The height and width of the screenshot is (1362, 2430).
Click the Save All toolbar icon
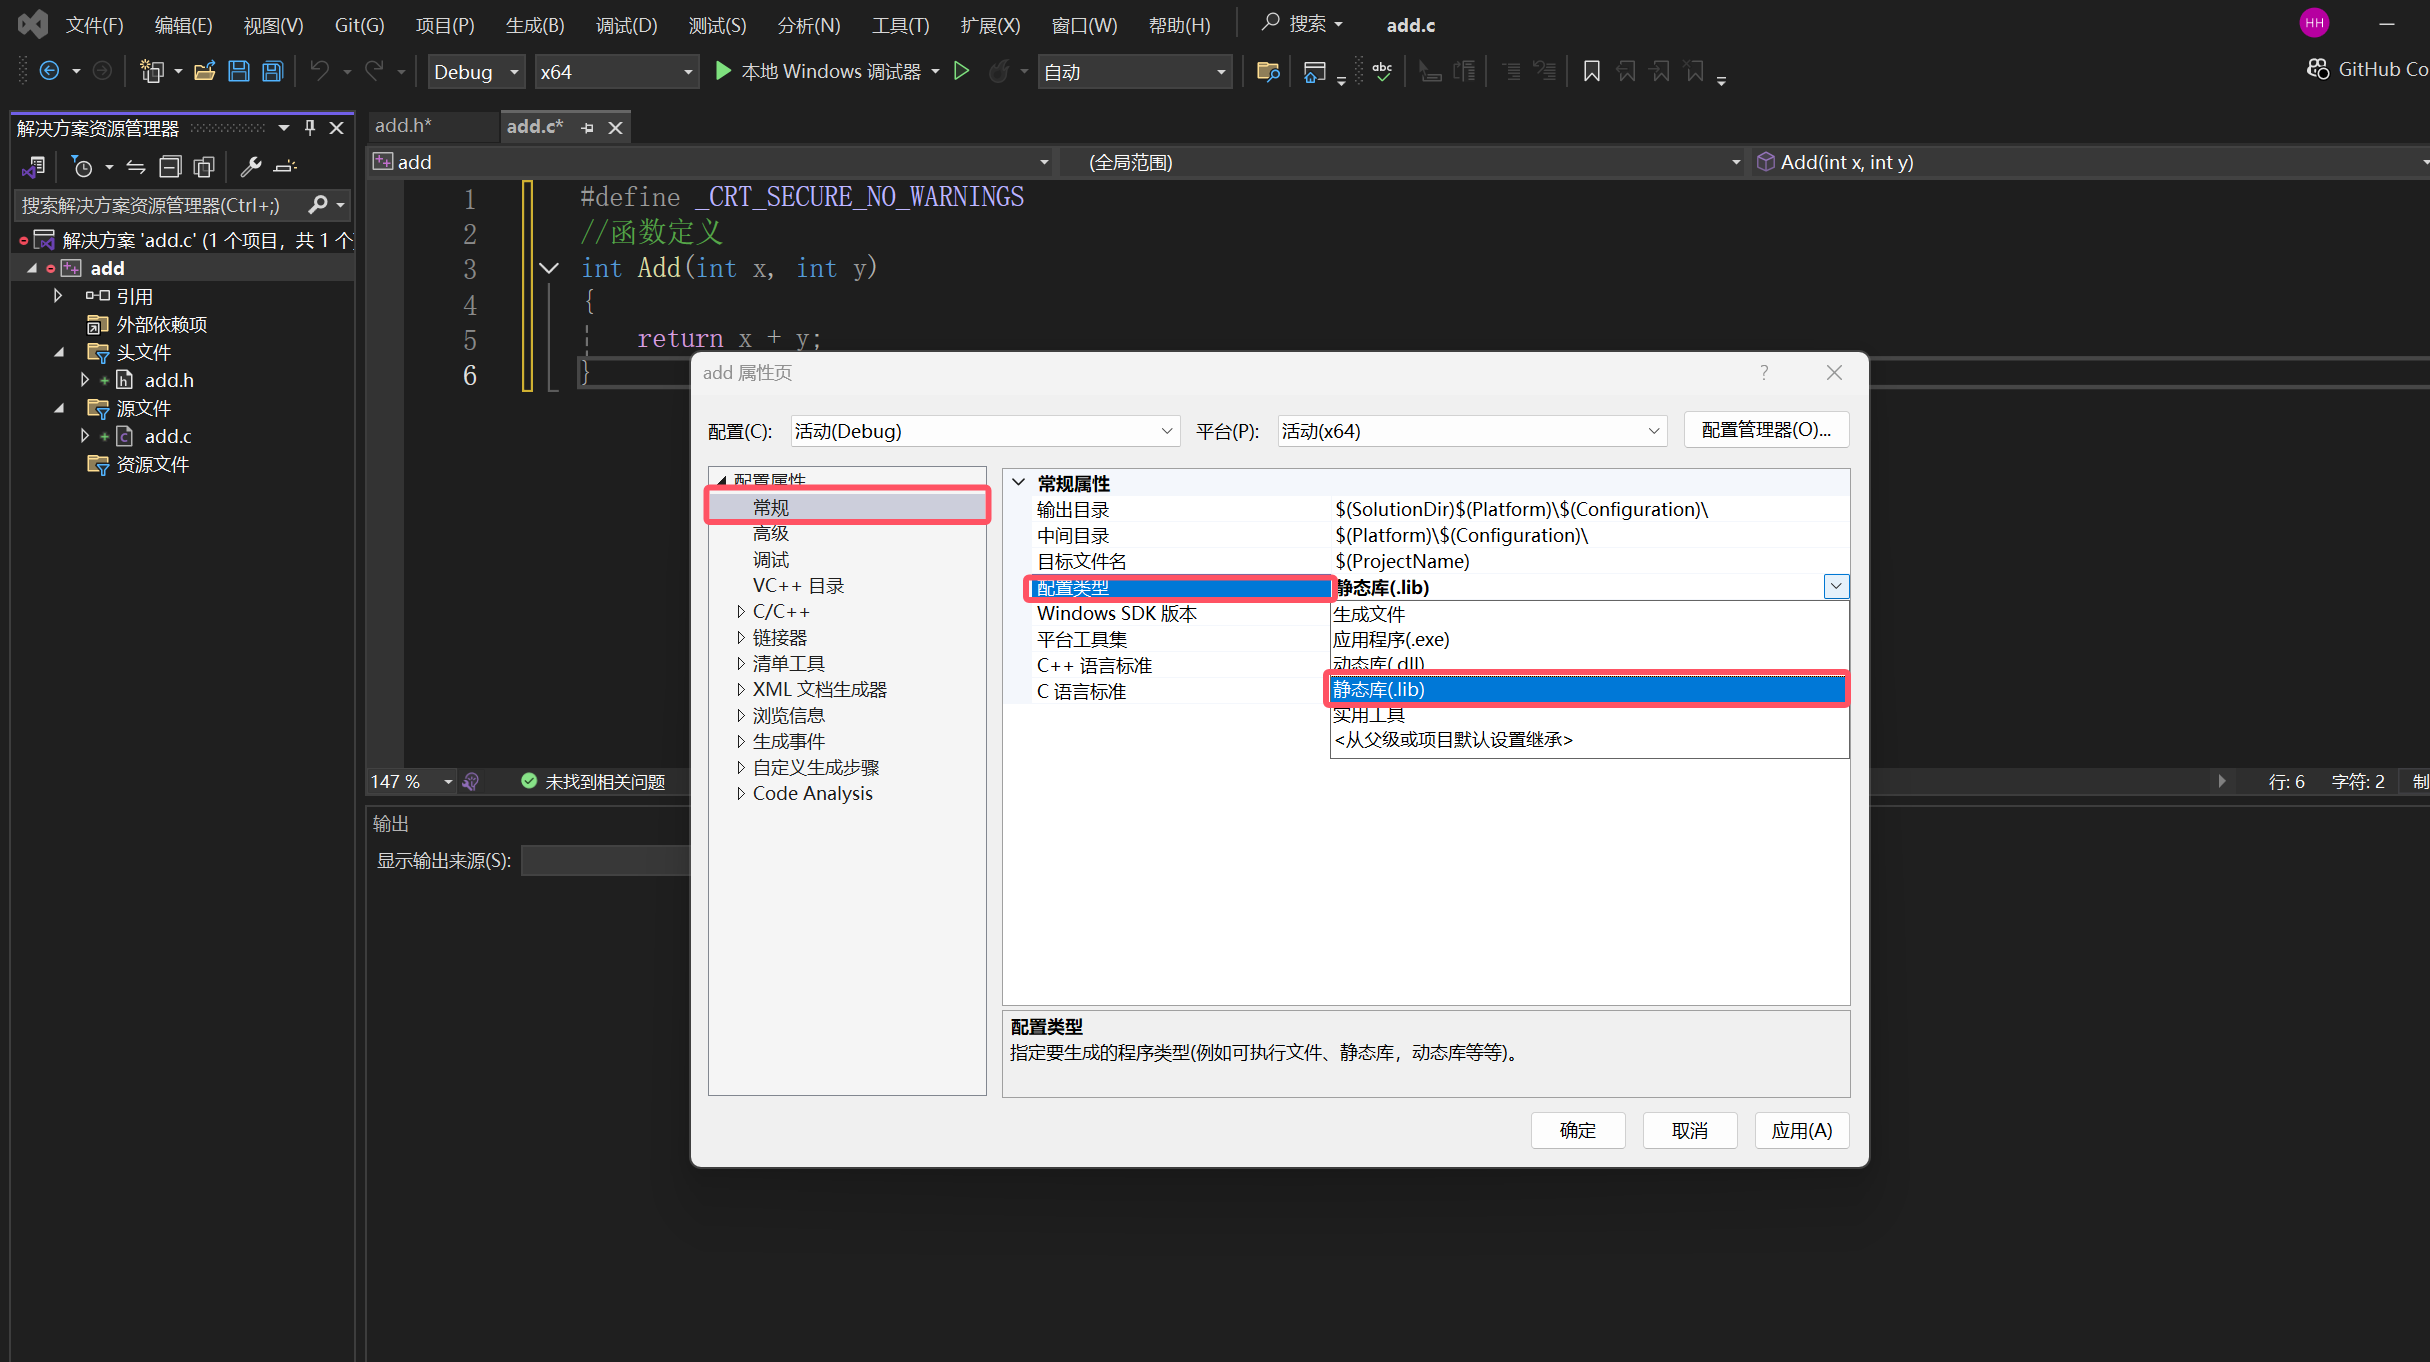272,72
